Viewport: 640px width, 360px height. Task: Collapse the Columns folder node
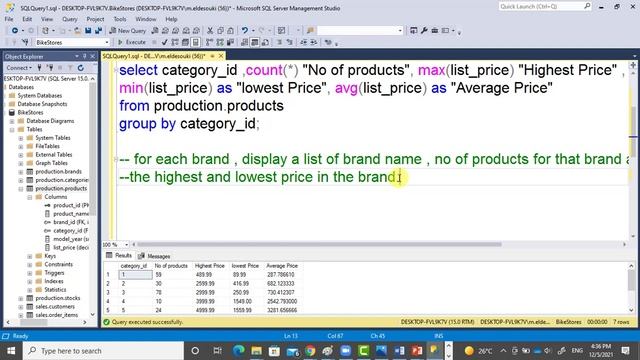(30, 197)
